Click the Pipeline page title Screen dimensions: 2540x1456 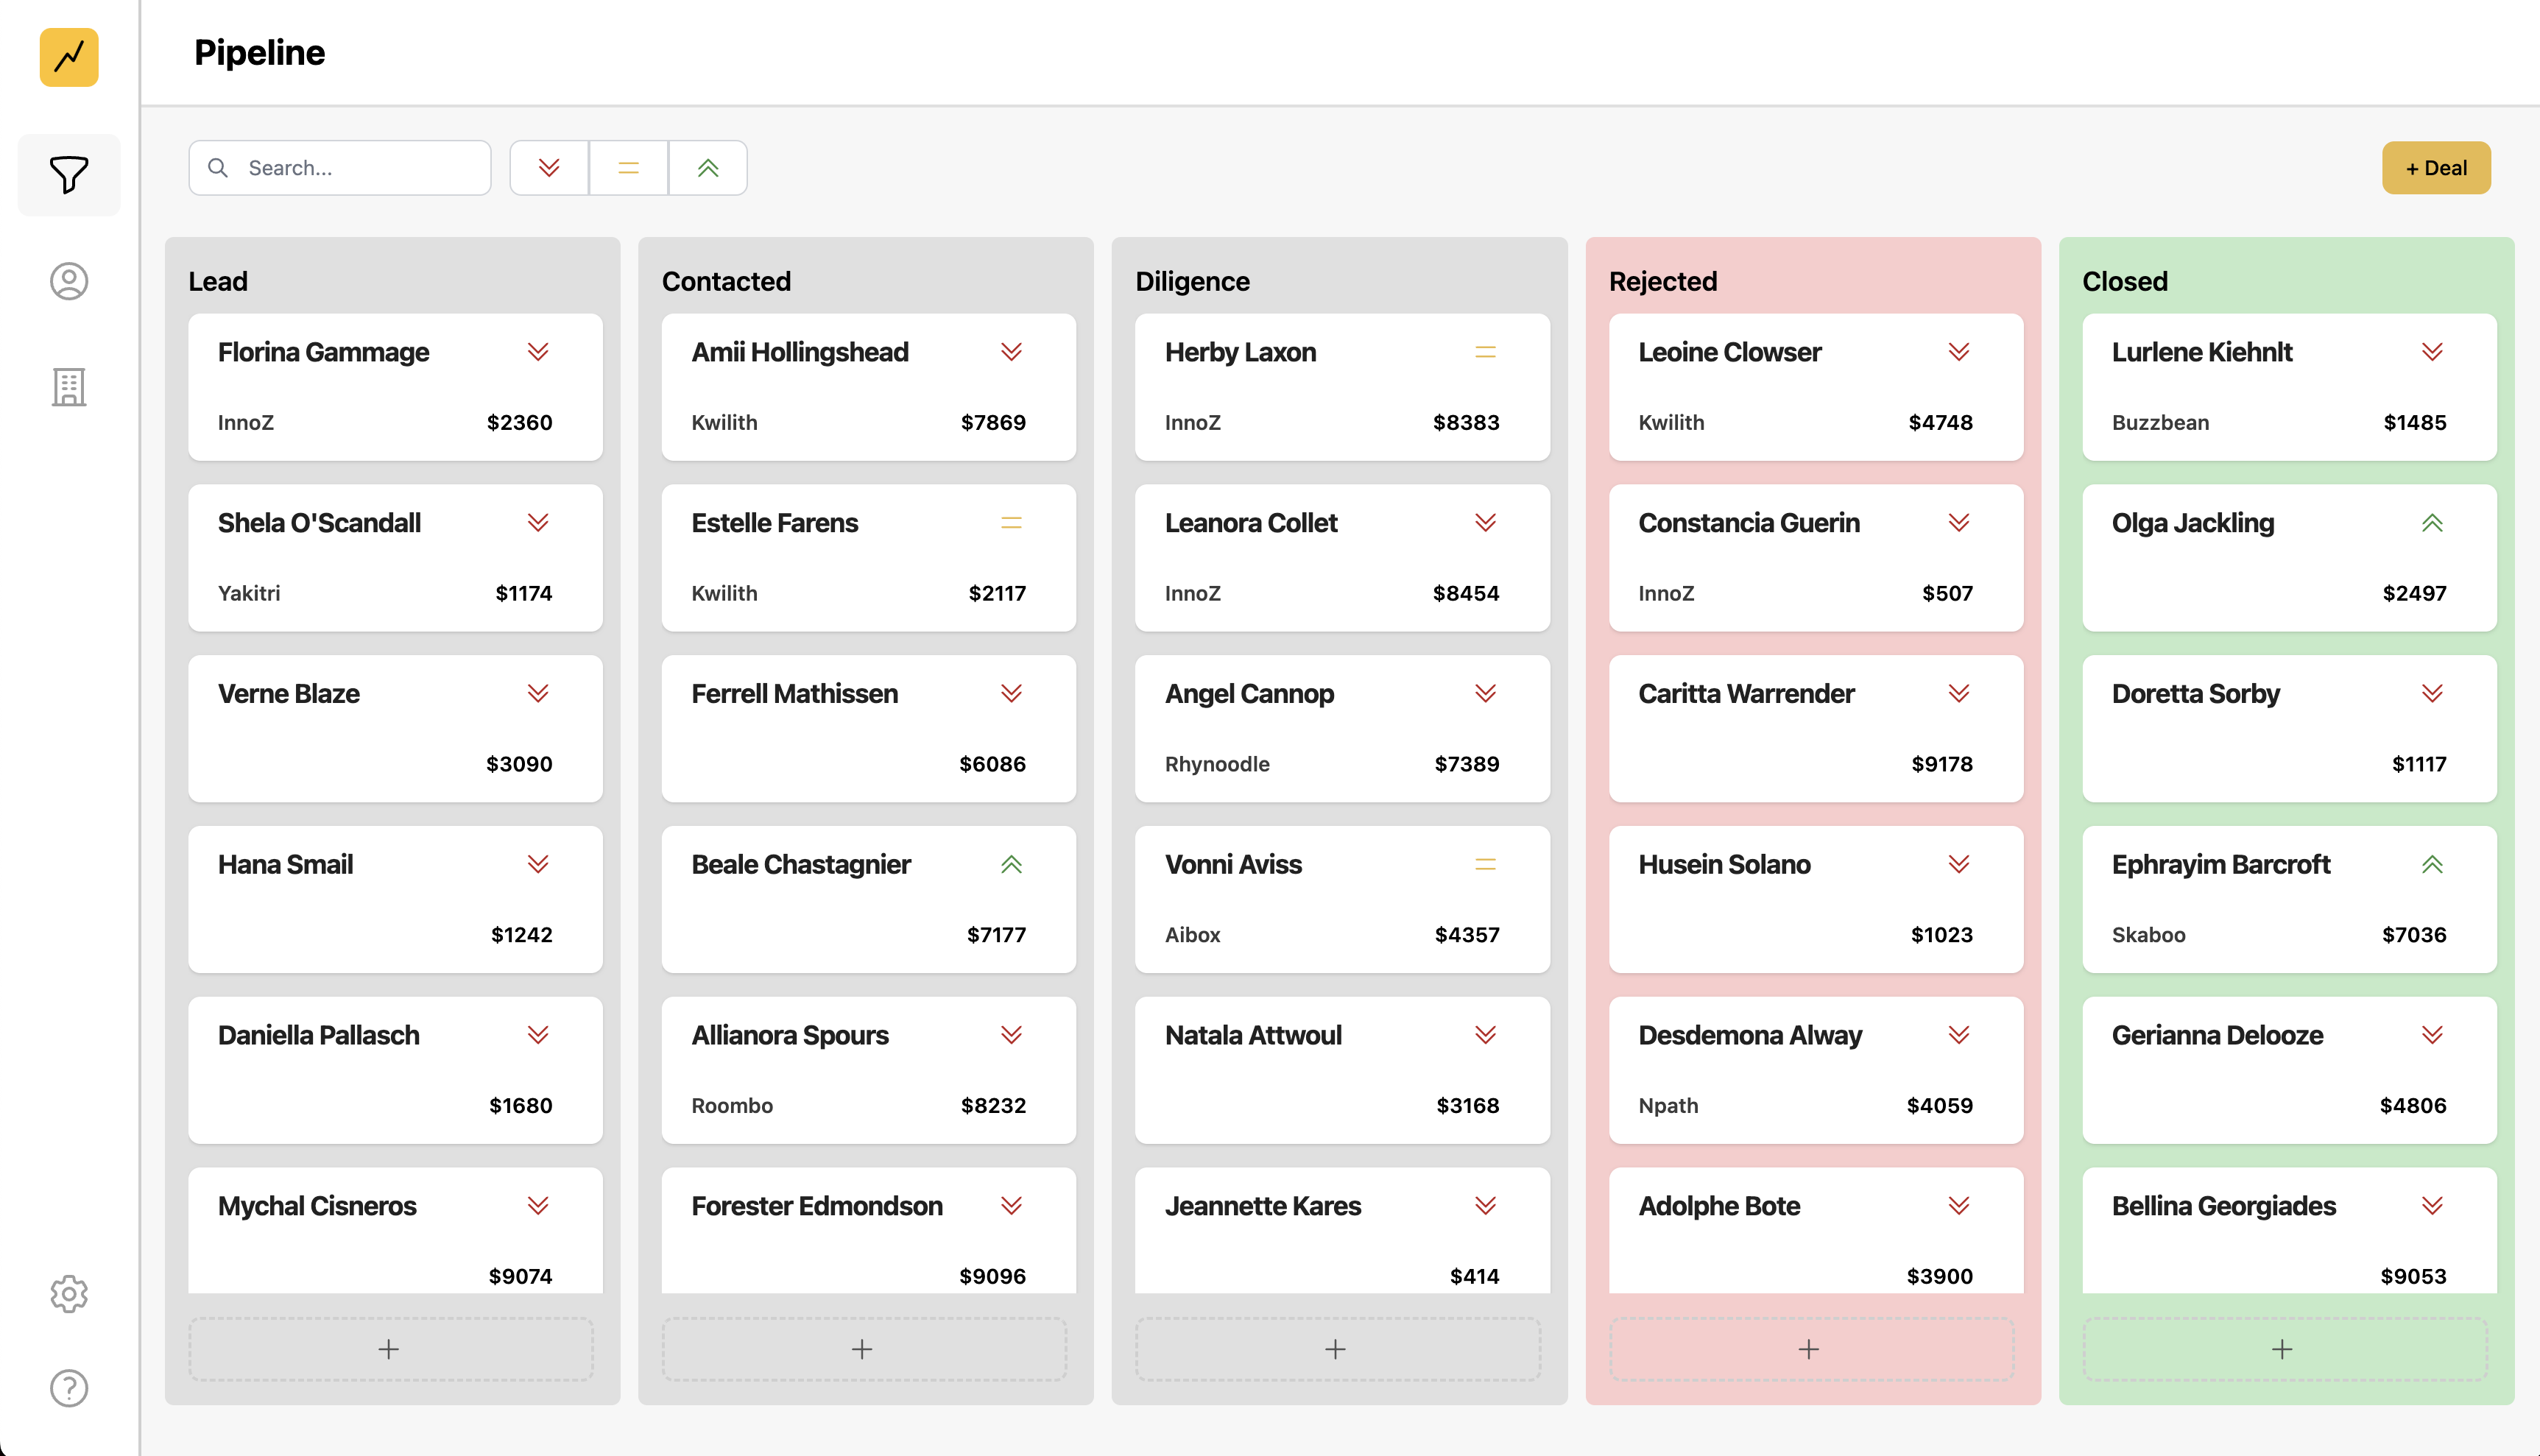click(x=259, y=53)
